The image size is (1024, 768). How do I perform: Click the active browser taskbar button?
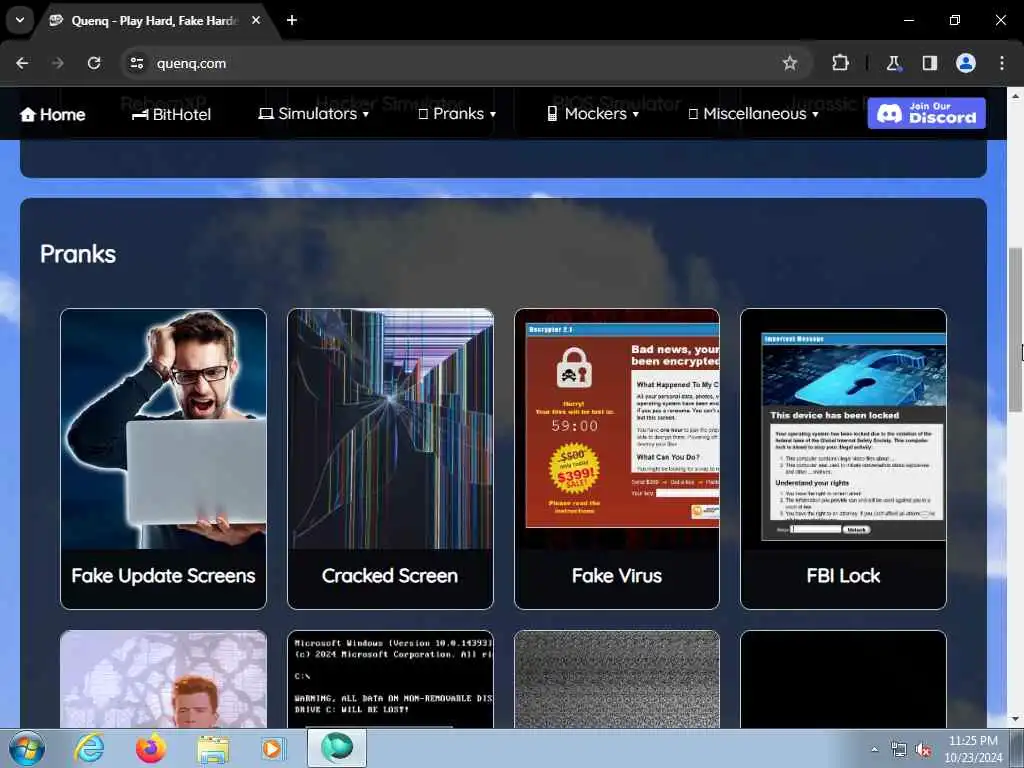tap(336, 748)
